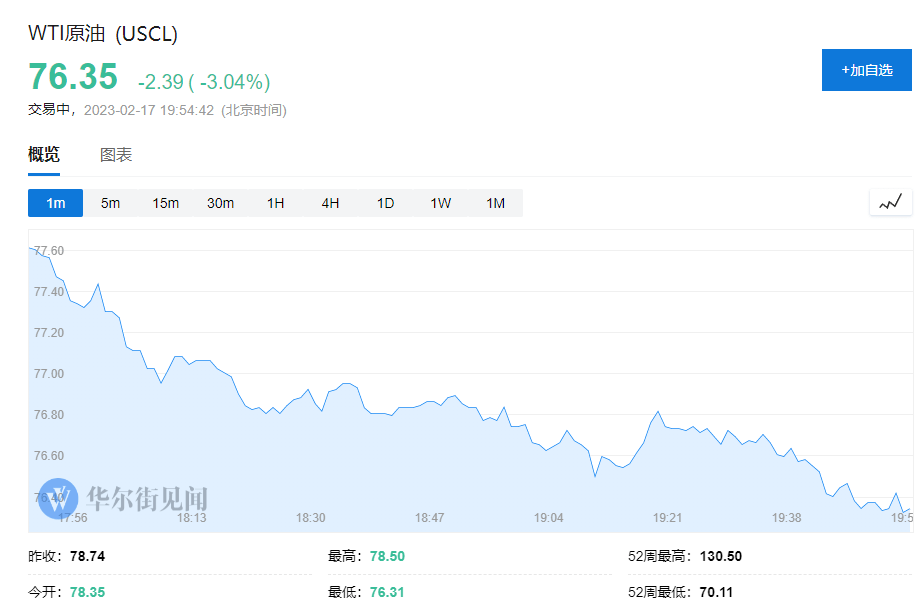Open the 概览 overview tab
The width and height of the screenshot is (920, 609).
pyautogui.click(x=44, y=155)
